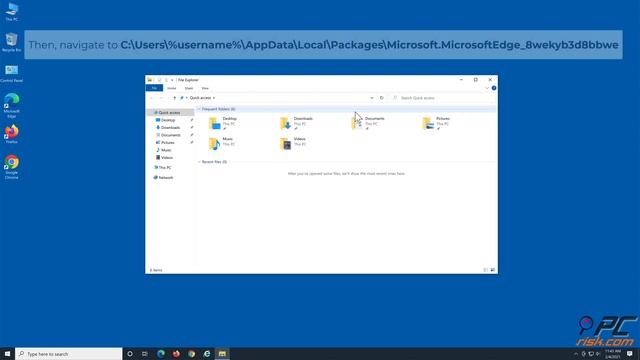Select This PC in navigation pane
The image size is (640, 360).
pyautogui.click(x=164, y=168)
